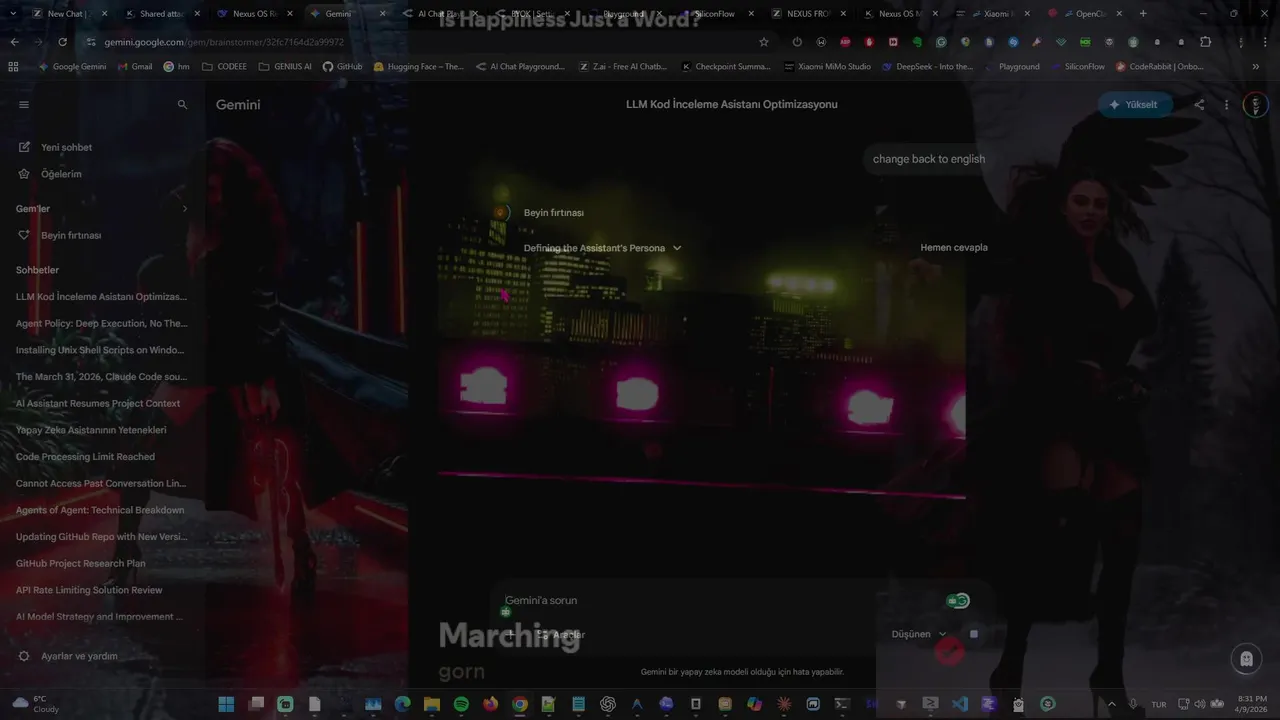This screenshot has width=1280, height=720.
Task: Open the Xiaomi MiMo Studio bookmark
Action: tap(827, 67)
